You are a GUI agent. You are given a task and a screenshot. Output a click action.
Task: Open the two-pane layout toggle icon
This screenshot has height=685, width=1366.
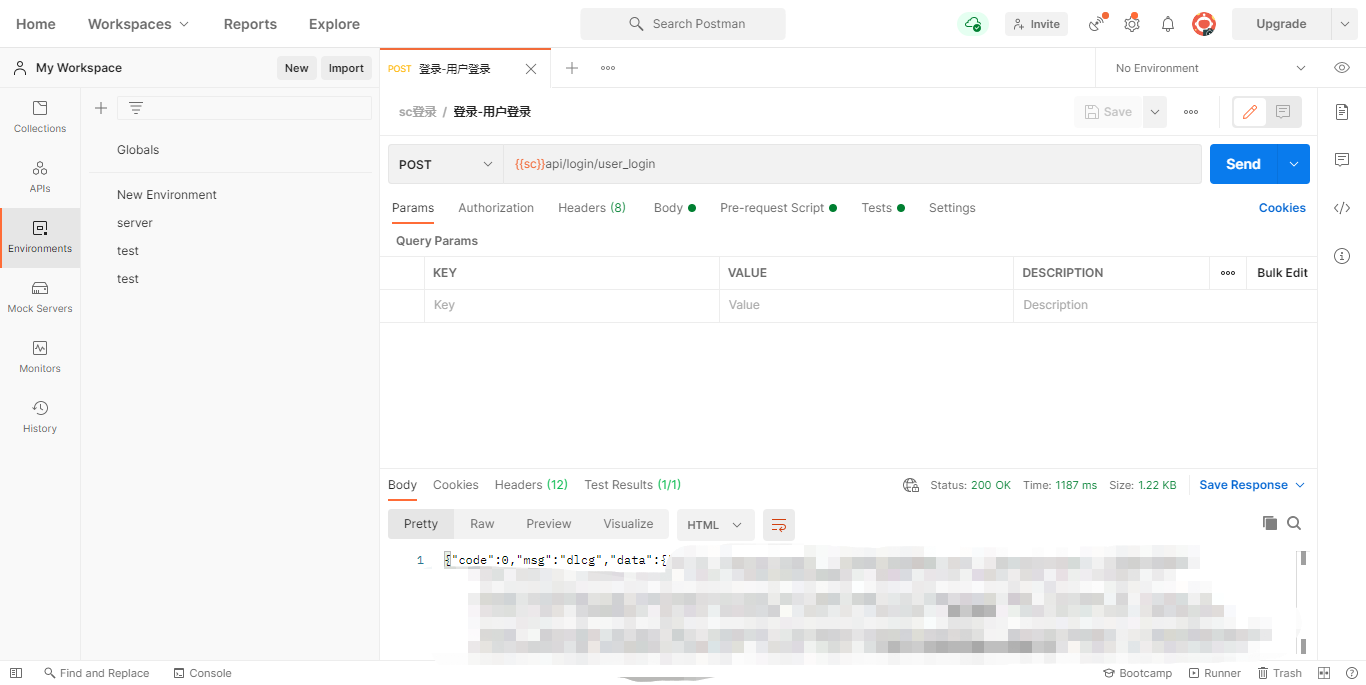click(x=1324, y=673)
